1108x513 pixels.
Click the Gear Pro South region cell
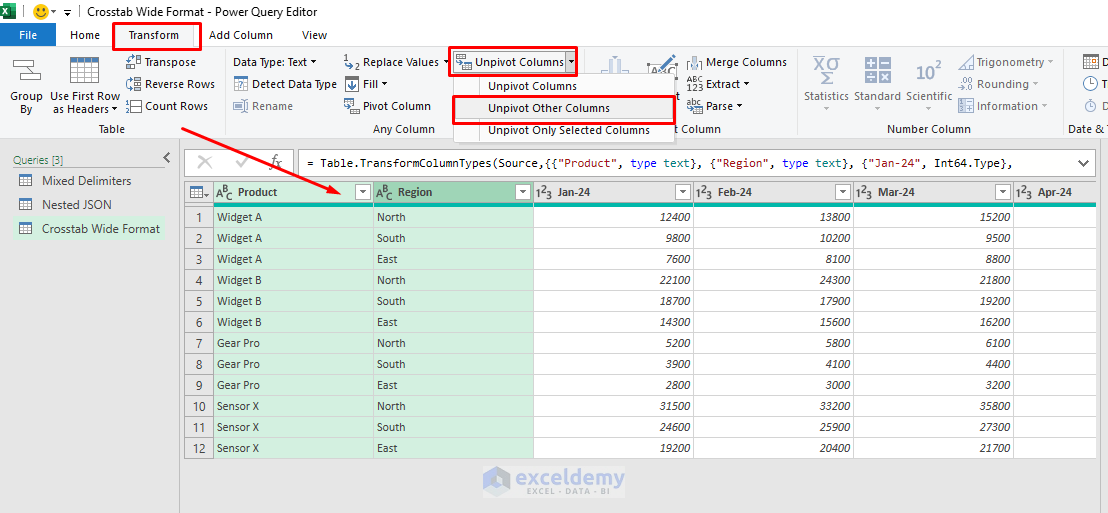(454, 365)
